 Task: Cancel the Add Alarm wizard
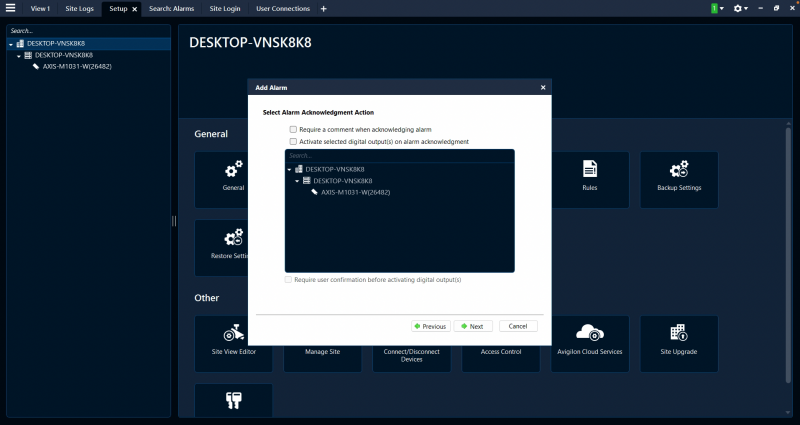518,326
